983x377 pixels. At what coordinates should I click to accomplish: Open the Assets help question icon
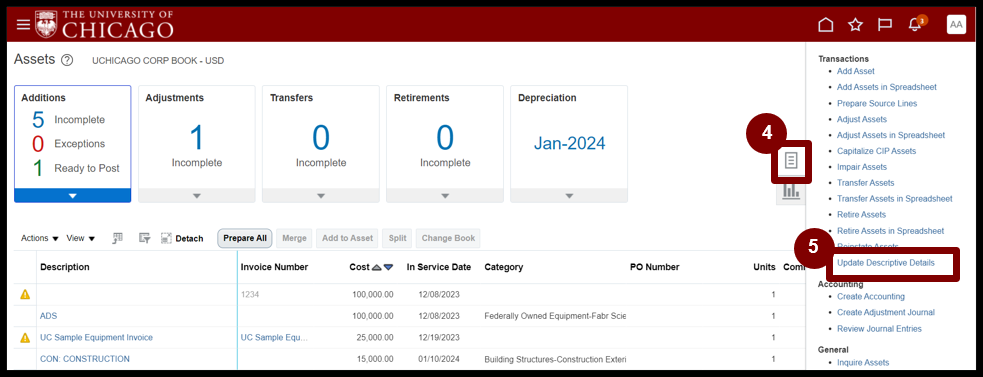pyautogui.click(x=67, y=61)
